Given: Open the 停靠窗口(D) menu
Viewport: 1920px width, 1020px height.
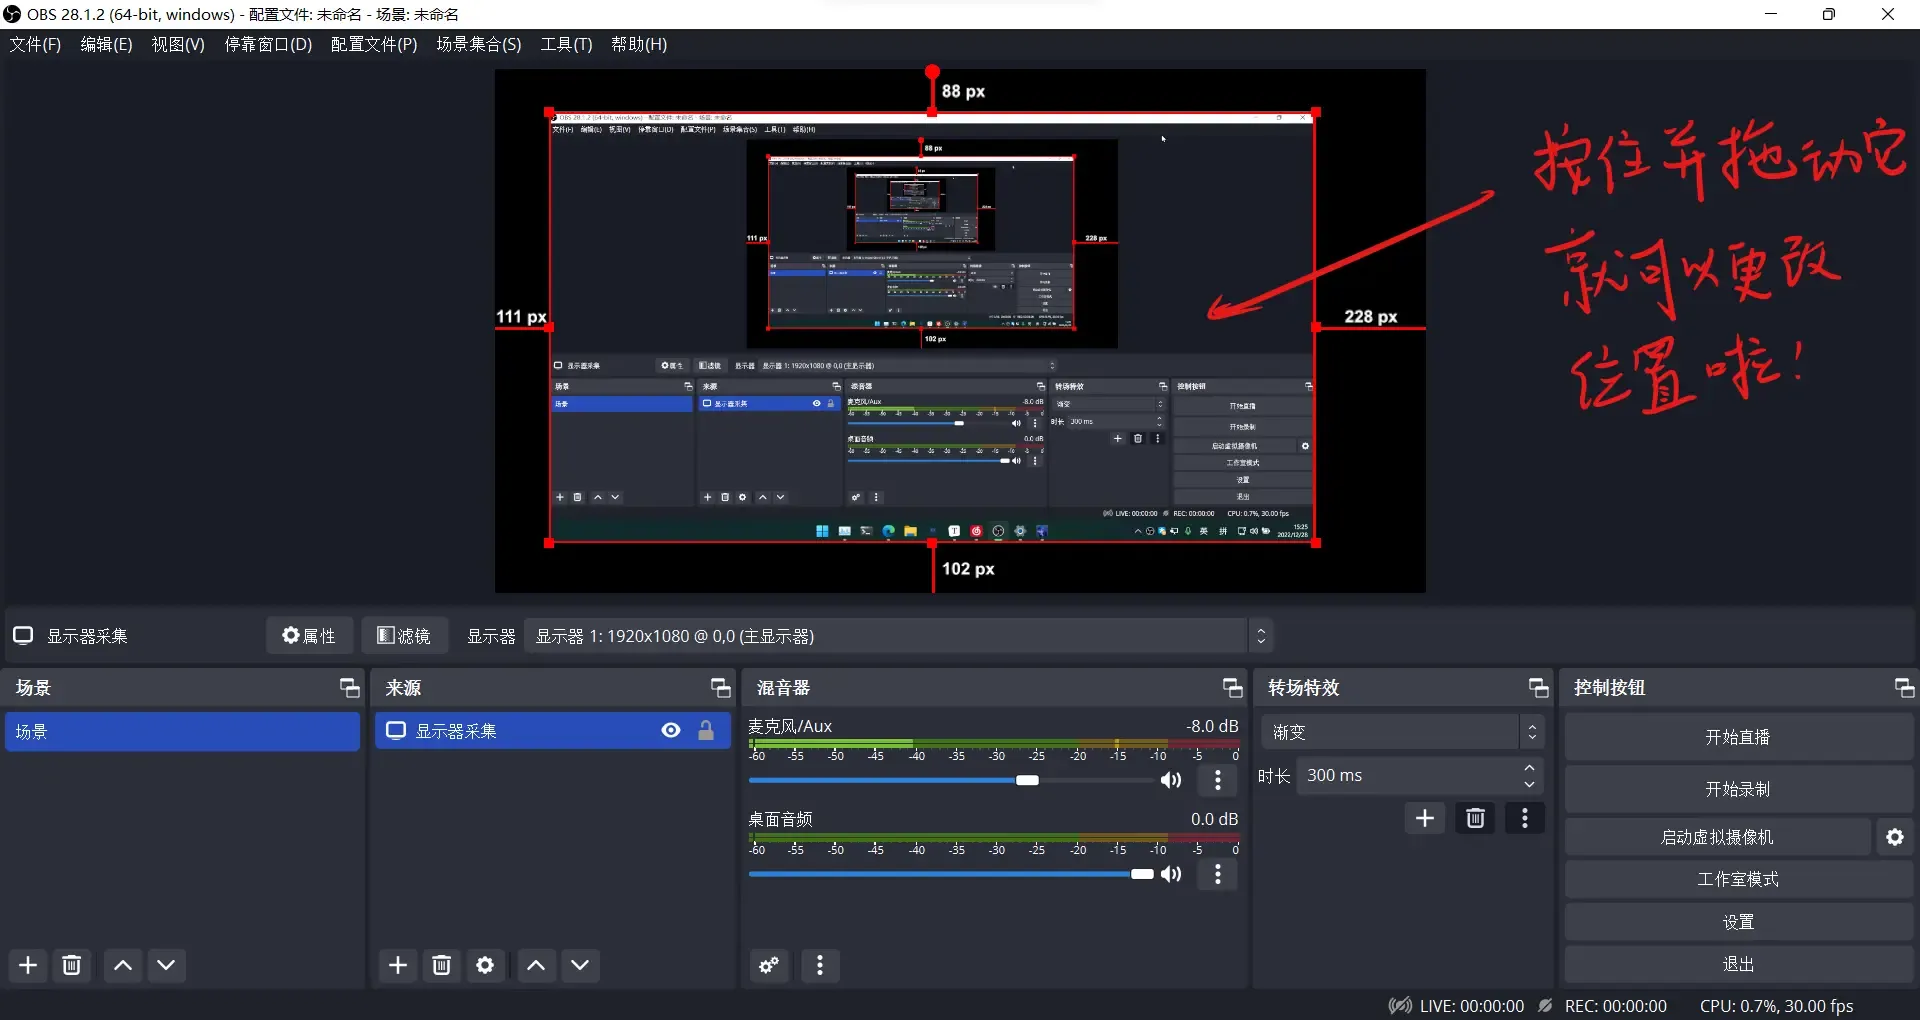Looking at the screenshot, I should point(268,44).
